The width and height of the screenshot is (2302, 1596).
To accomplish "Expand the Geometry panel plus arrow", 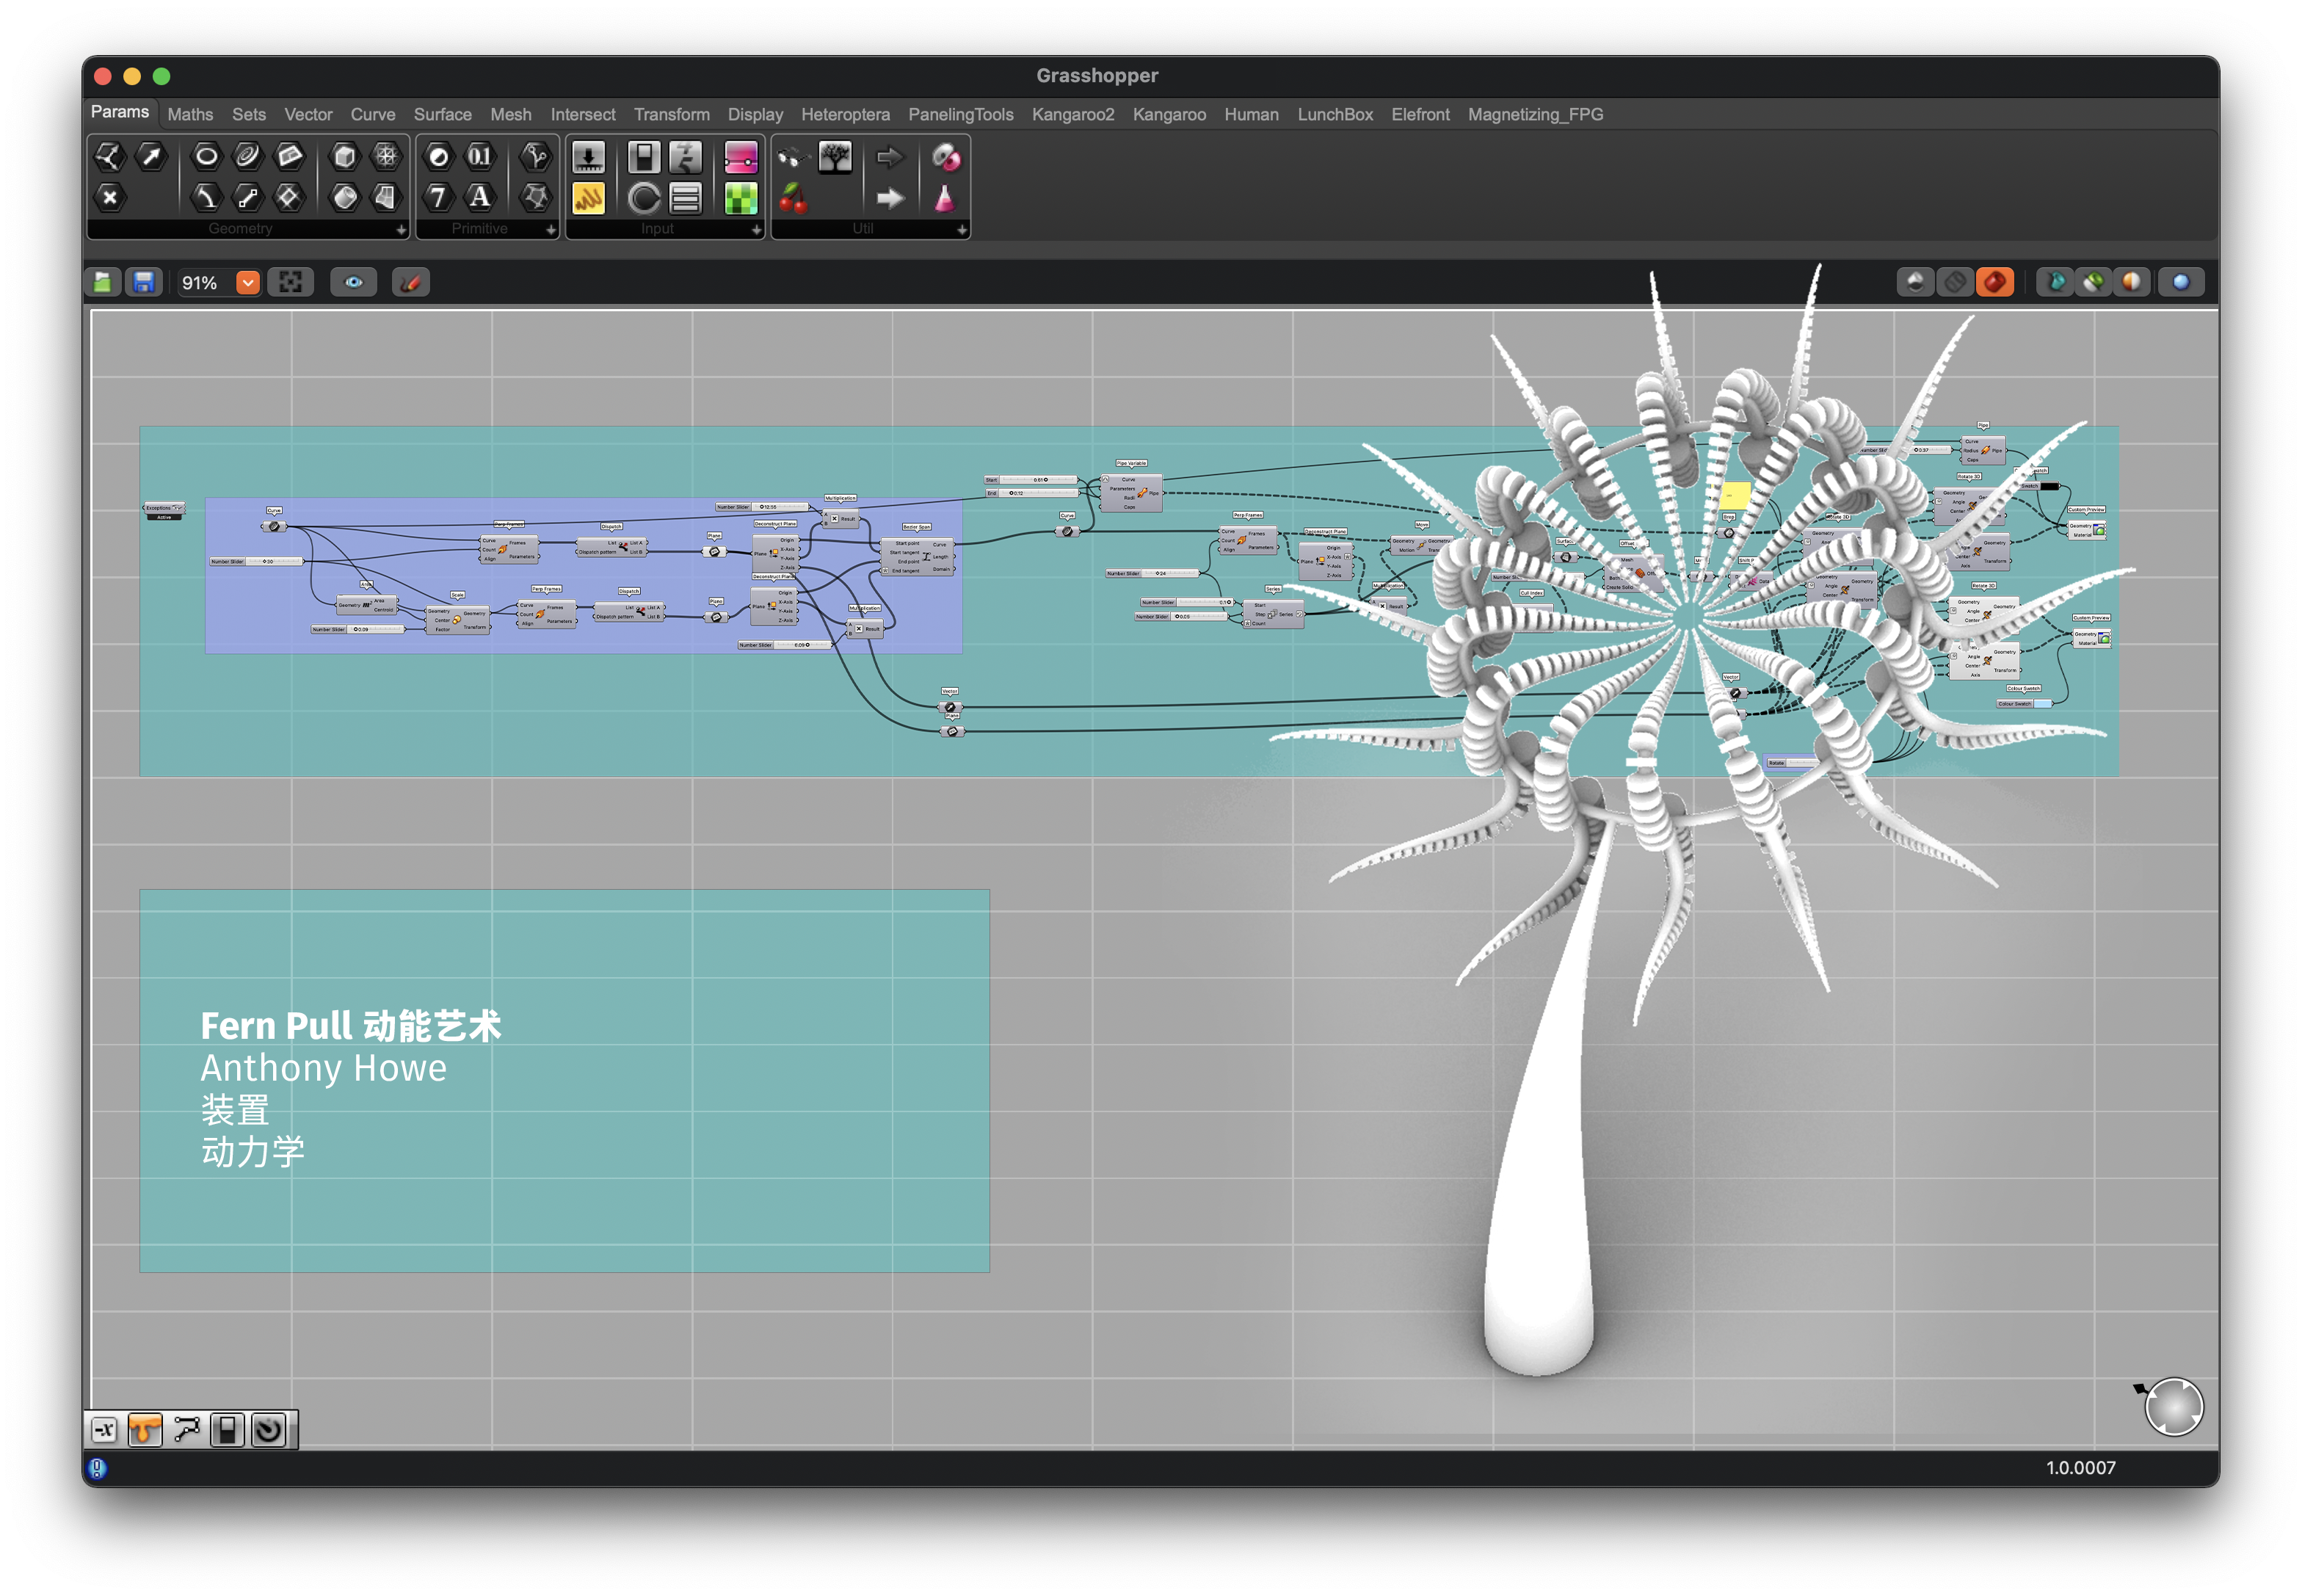I will click(x=401, y=230).
